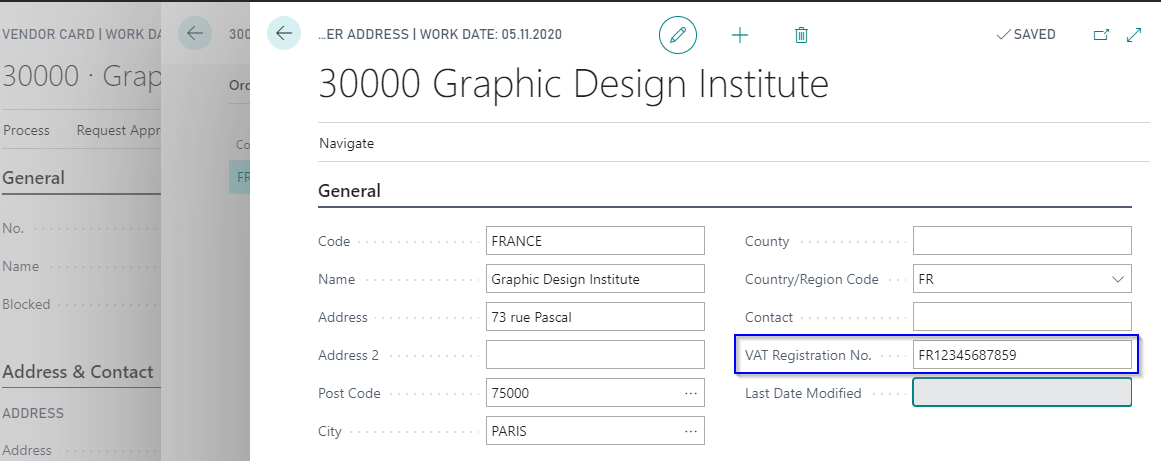Click the SAVED status indicator
1161x461 pixels.
(x=1026, y=35)
